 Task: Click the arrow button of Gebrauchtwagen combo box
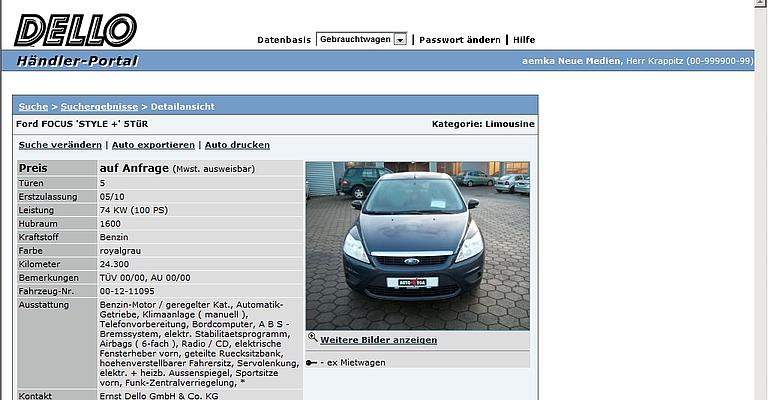400,39
